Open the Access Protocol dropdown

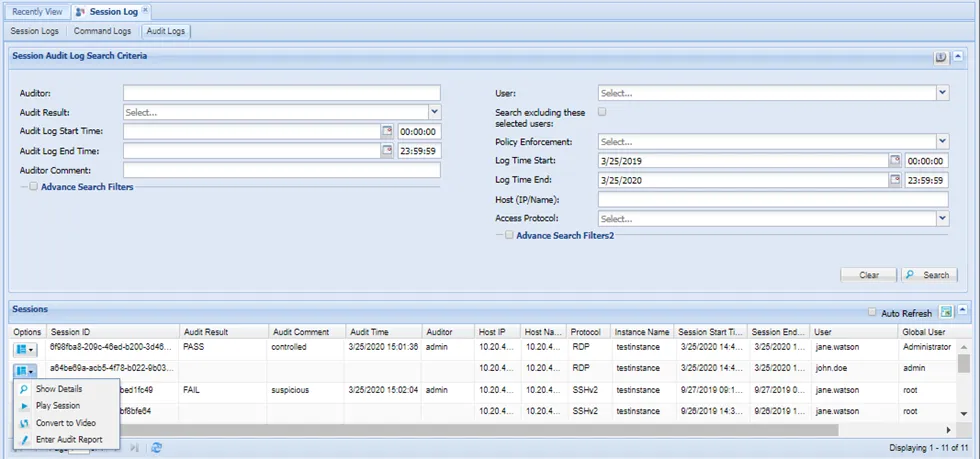[x=943, y=219]
